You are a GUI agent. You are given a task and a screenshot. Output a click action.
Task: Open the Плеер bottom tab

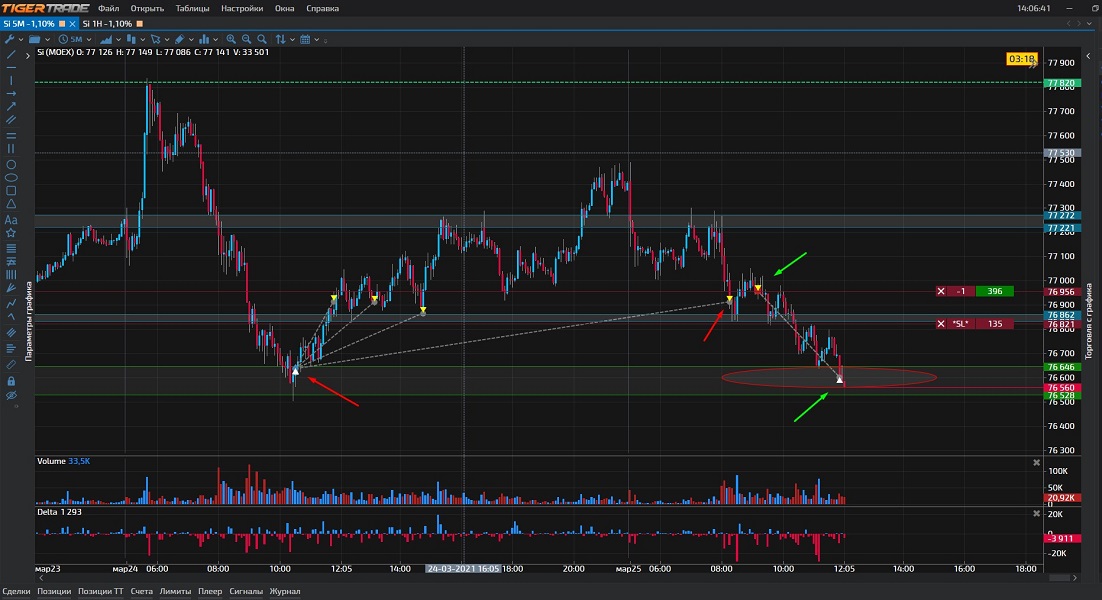209,592
